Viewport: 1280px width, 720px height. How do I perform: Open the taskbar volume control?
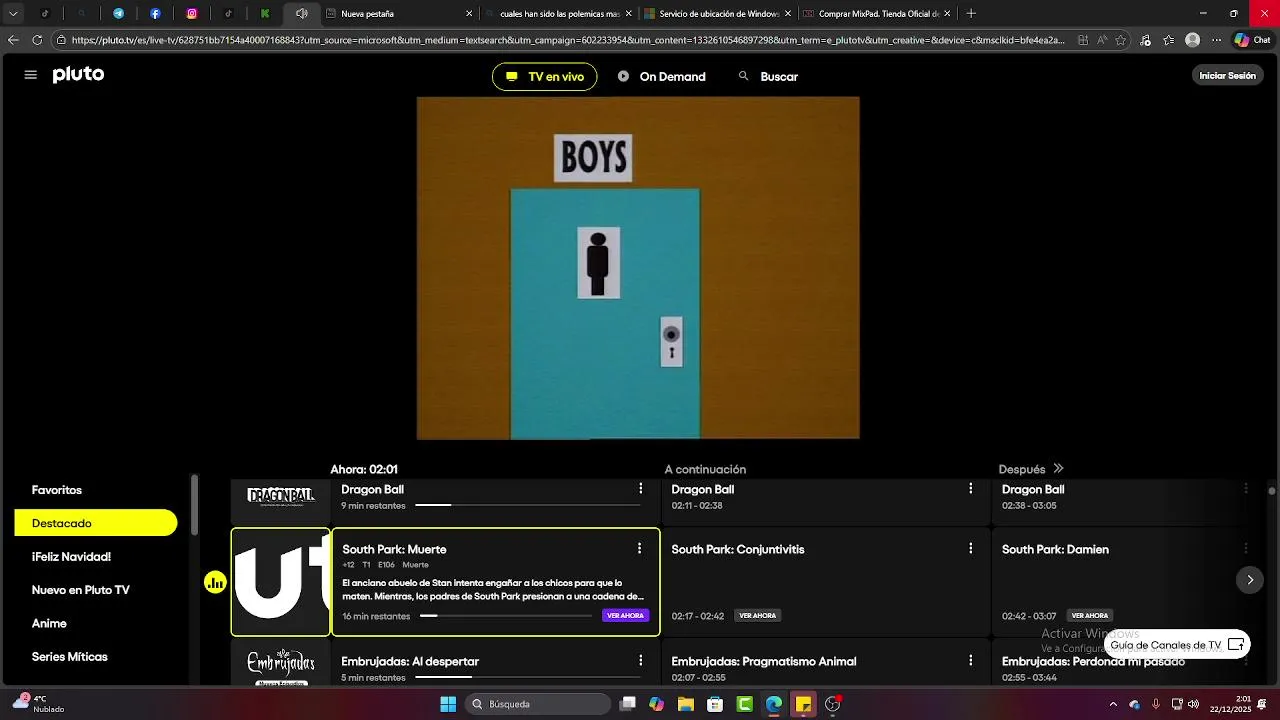1193,704
